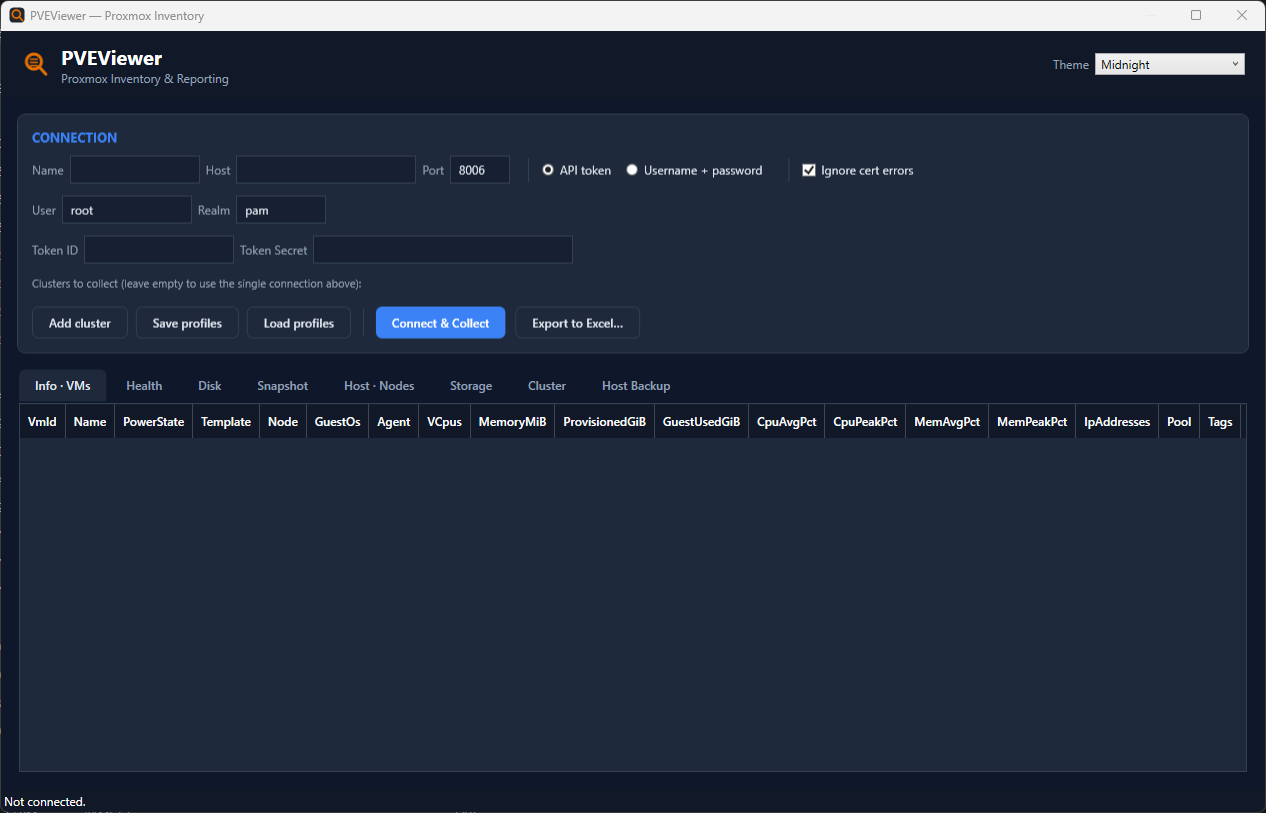Sort by the MemPeakPct column header

click(x=1033, y=422)
